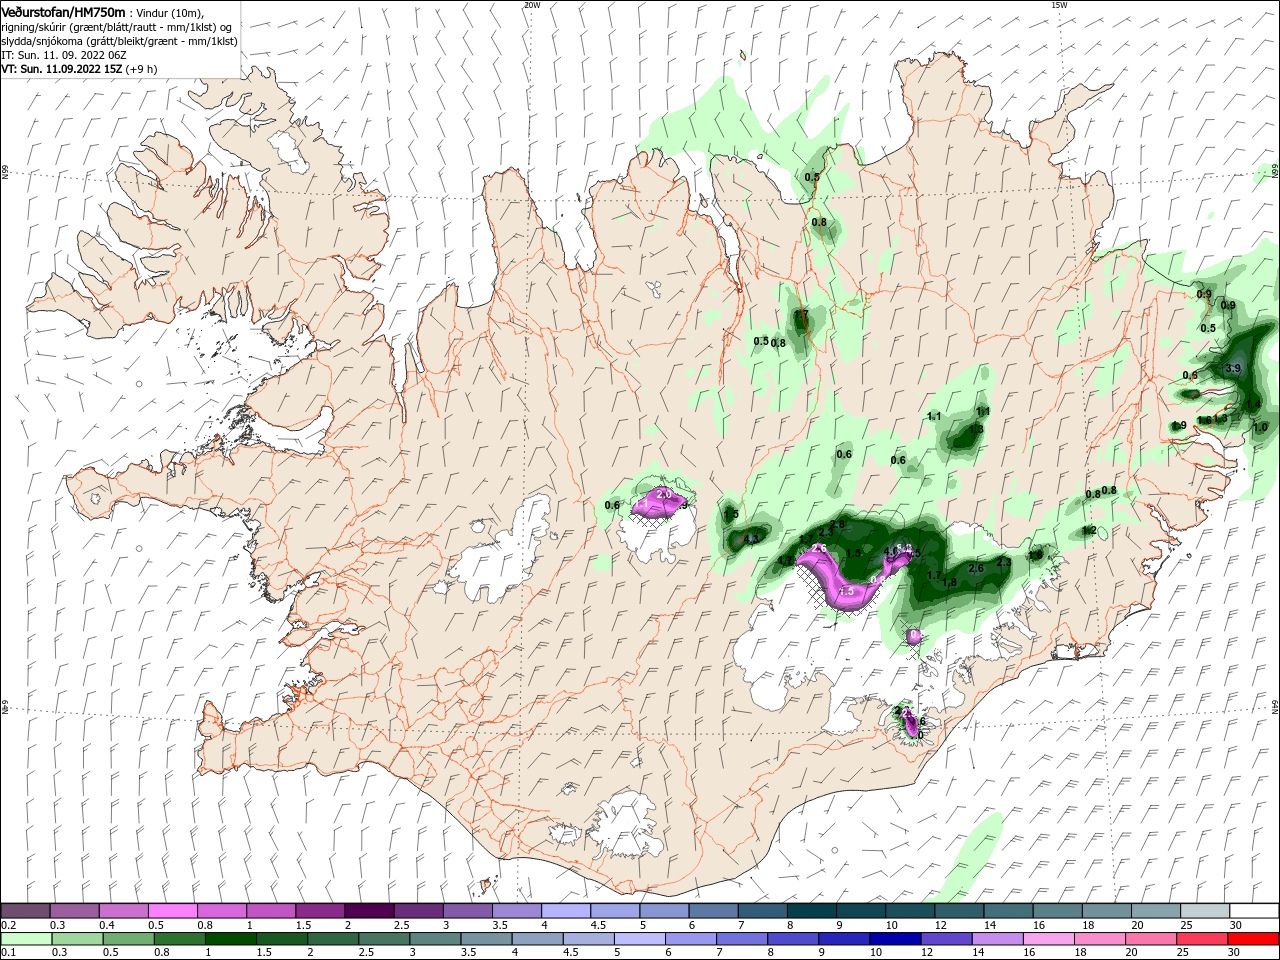Click the 3.9 precipitation value on east coast

tap(1232, 368)
